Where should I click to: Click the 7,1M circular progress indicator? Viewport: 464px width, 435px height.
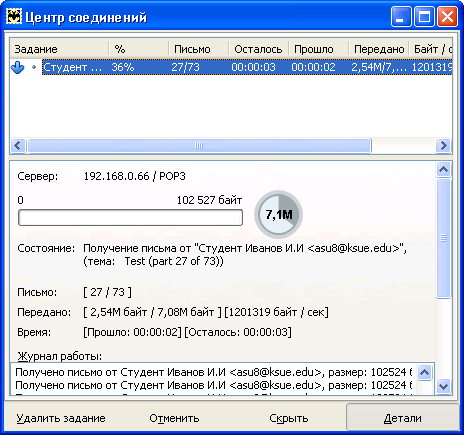[x=279, y=214]
